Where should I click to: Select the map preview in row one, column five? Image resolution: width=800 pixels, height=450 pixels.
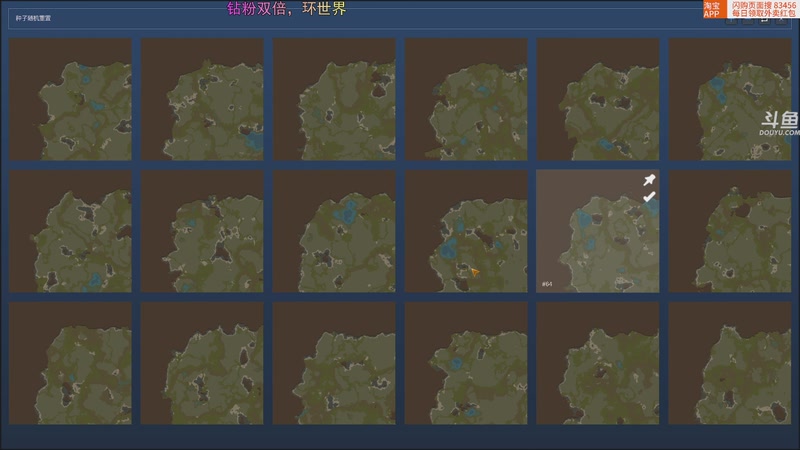[x=597, y=99]
